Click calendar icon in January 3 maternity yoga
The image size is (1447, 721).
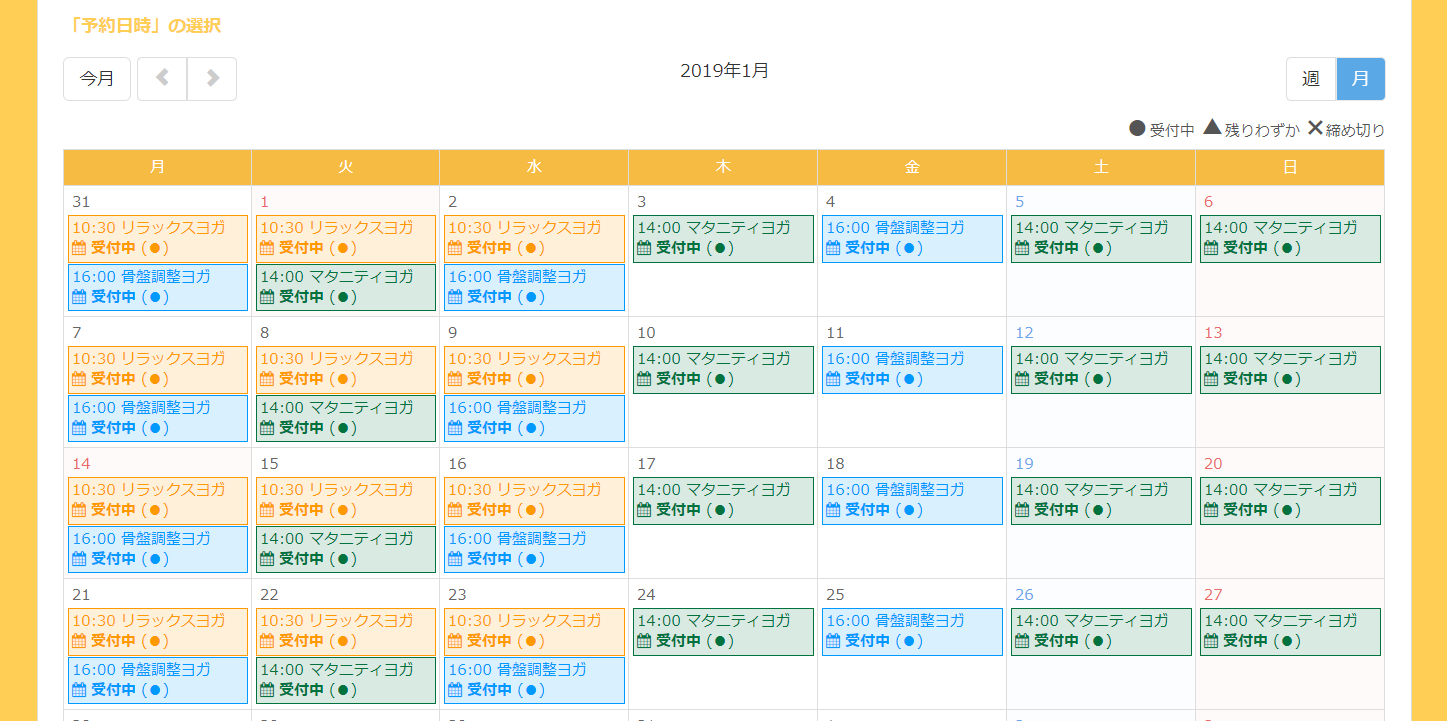(x=644, y=248)
